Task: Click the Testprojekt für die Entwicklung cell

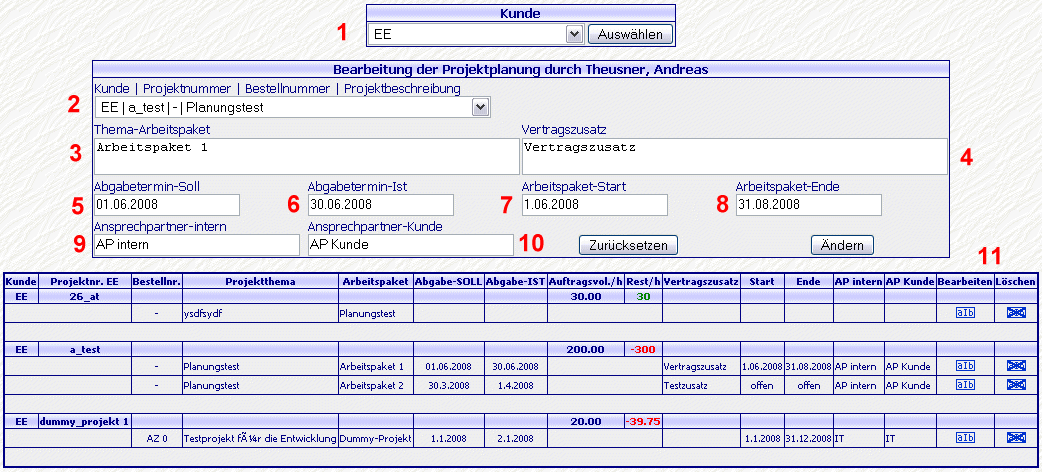Action: (260, 438)
